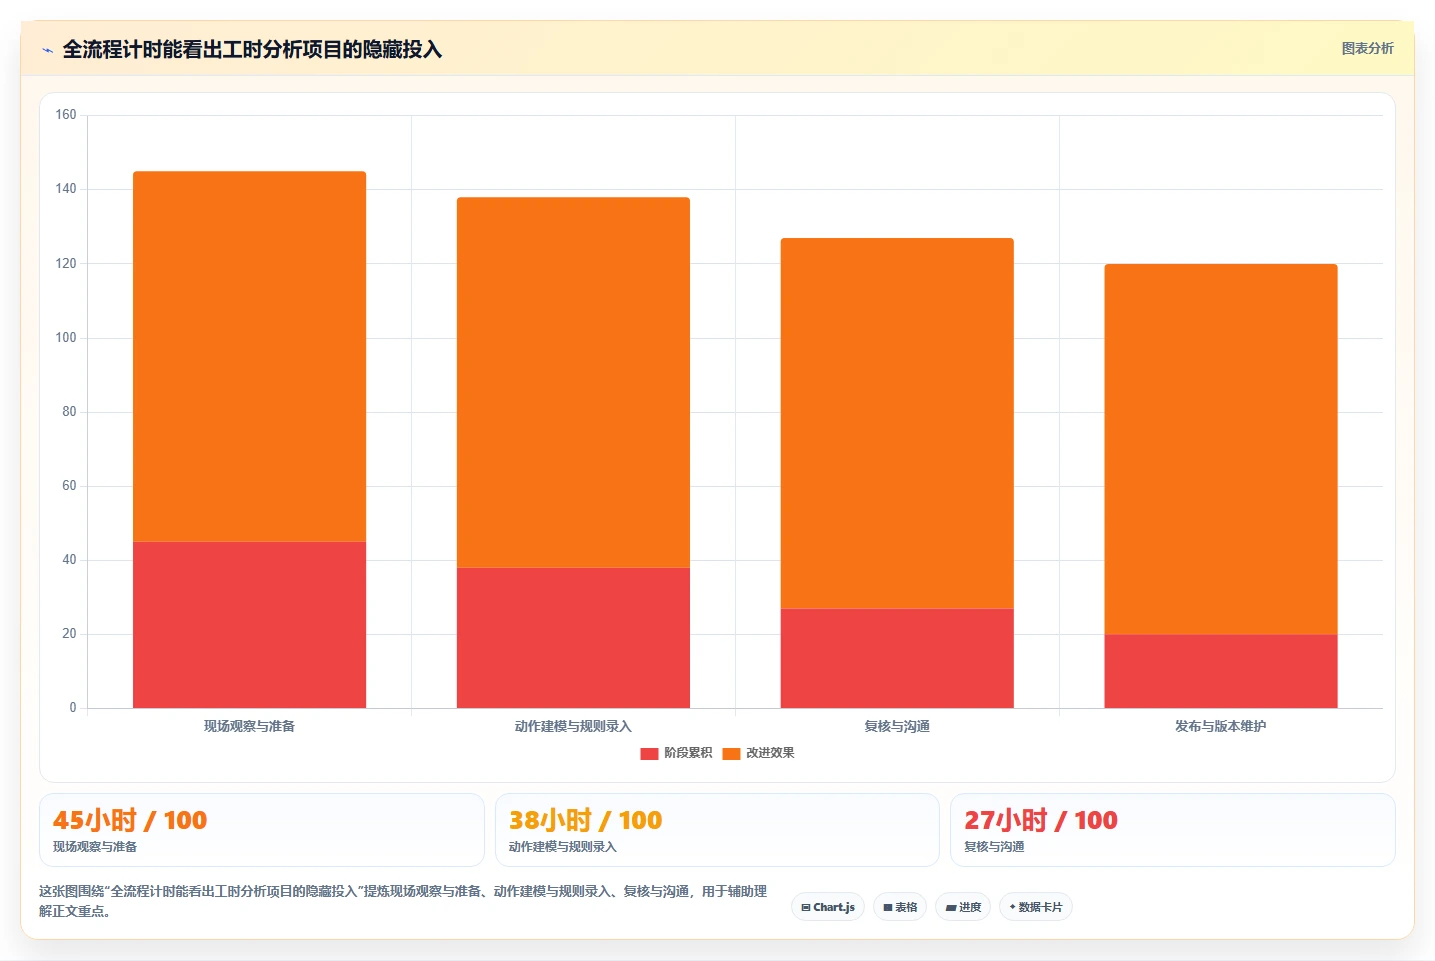The image size is (1435, 961).
Task: Click the y-axis value 40
Action: [69, 560]
